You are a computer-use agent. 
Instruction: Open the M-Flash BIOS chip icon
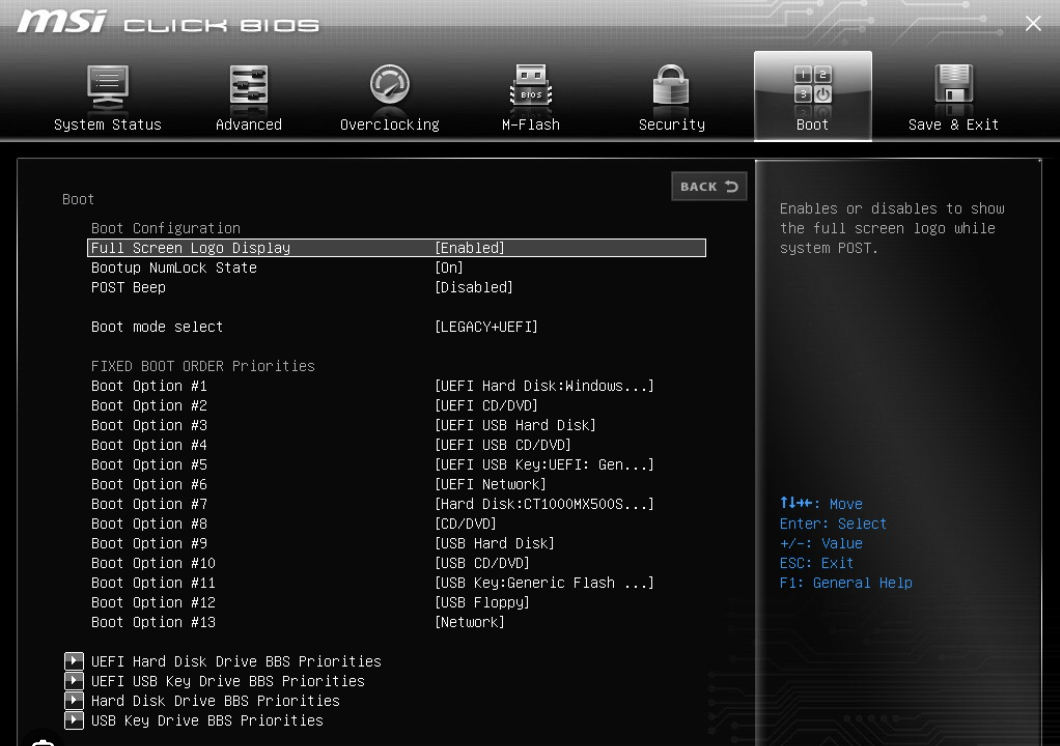click(x=531, y=87)
